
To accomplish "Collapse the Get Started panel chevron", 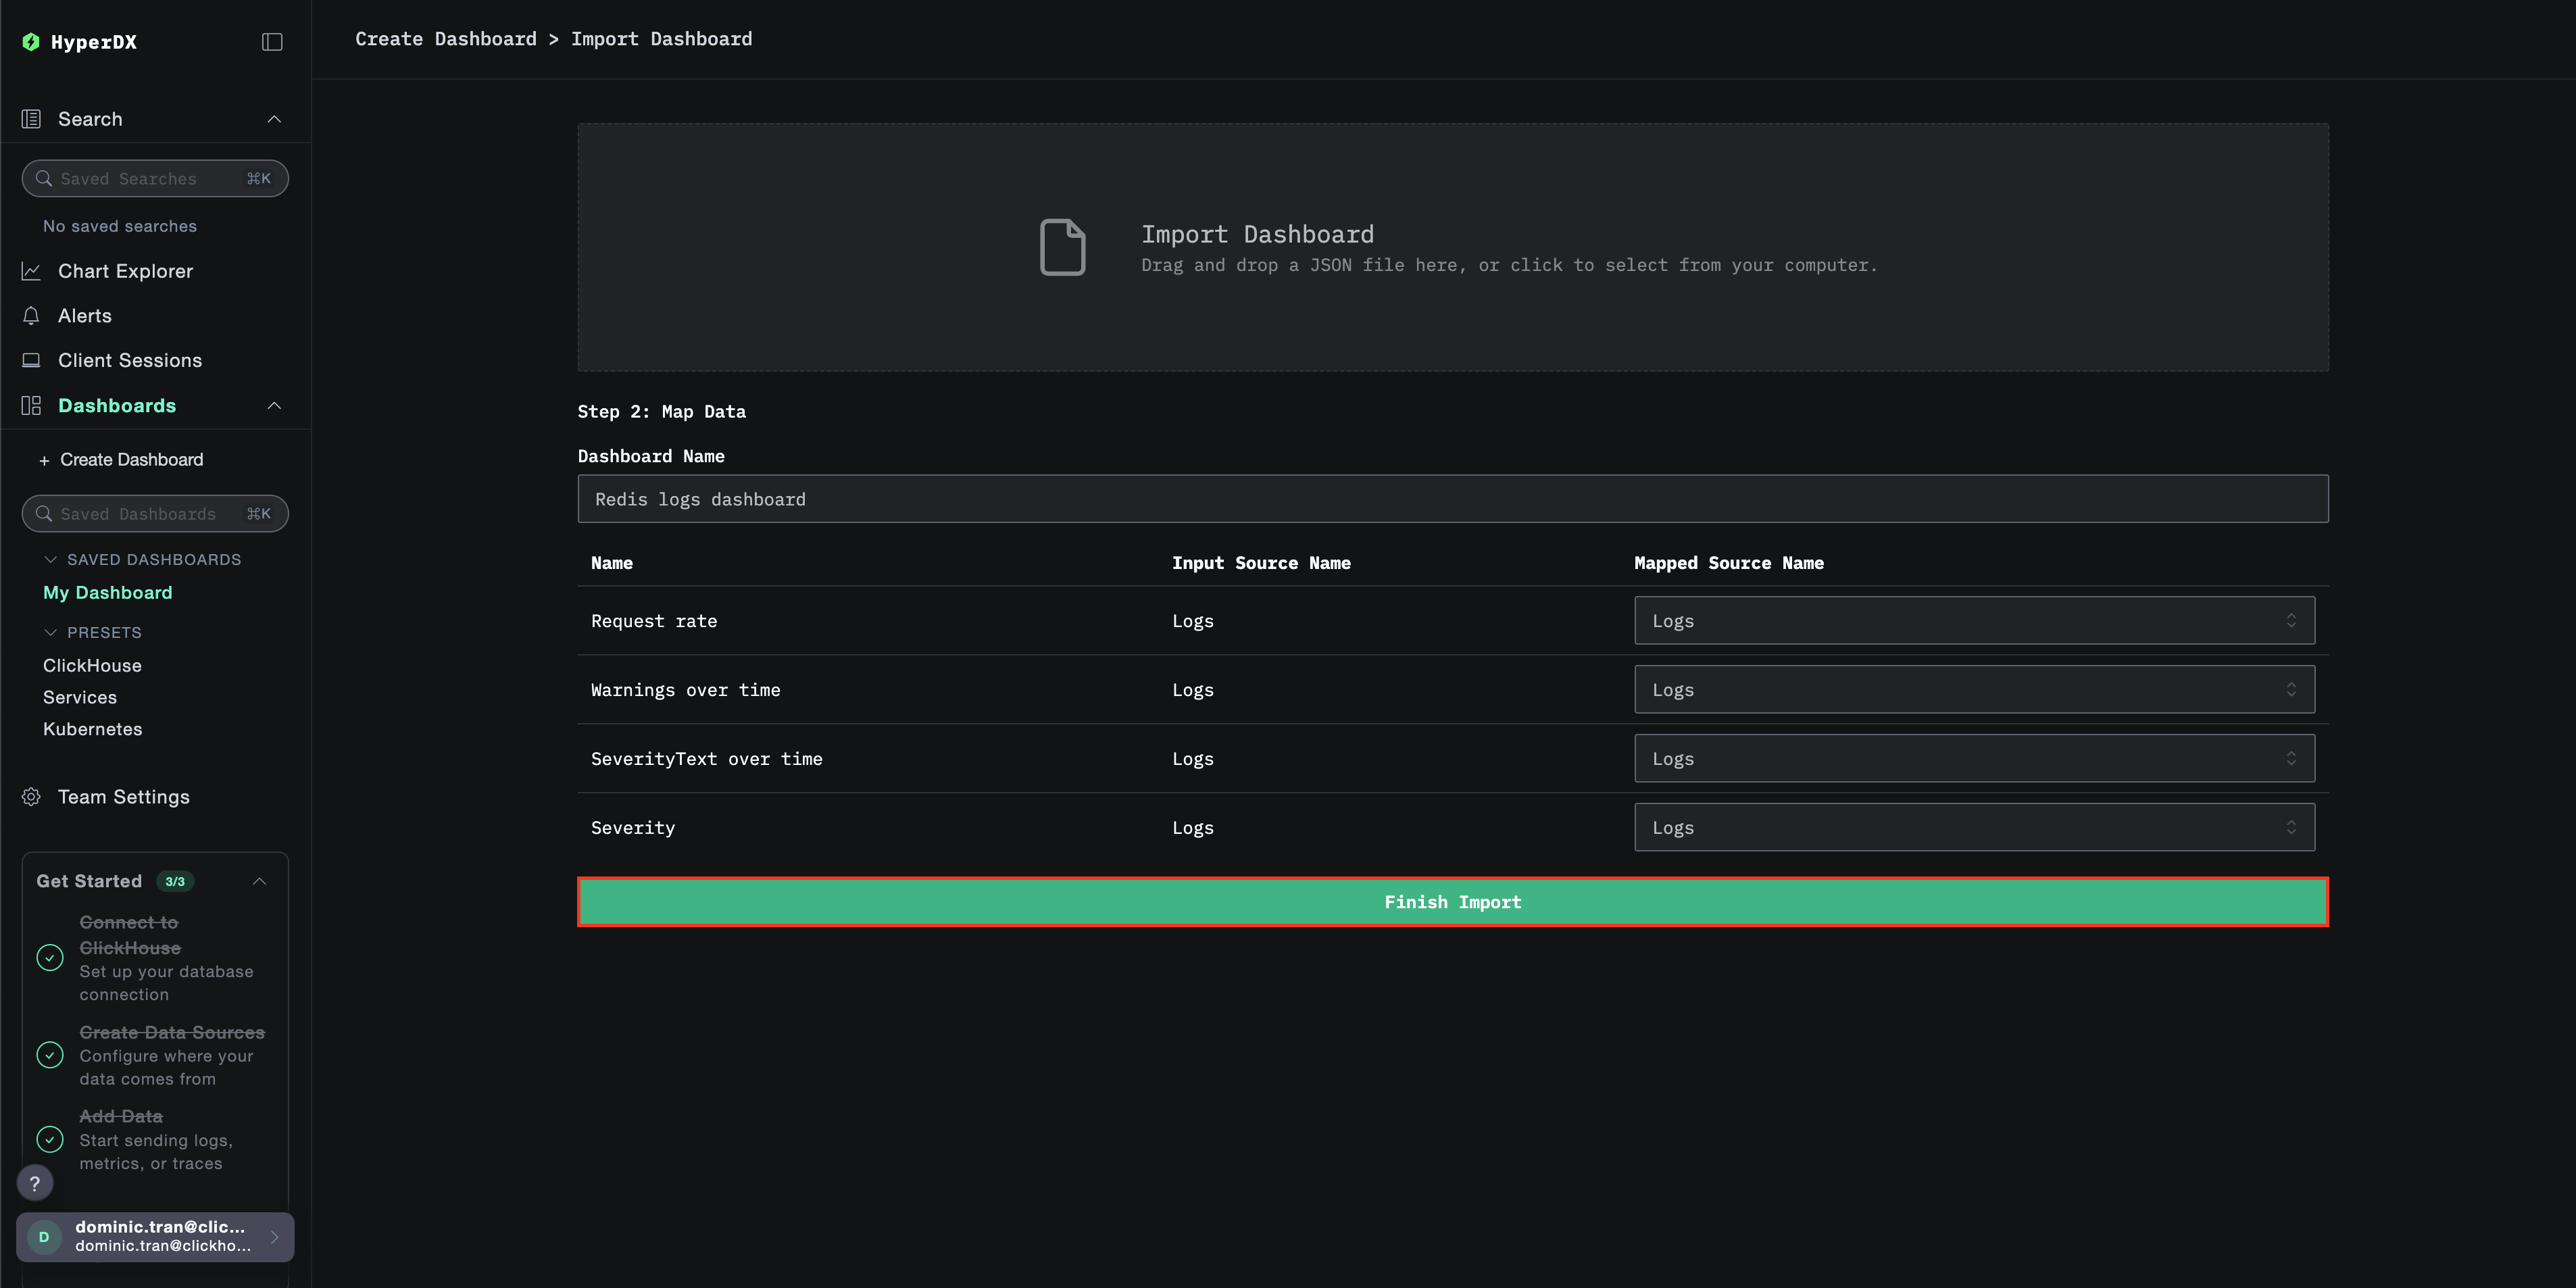I will (x=259, y=881).
